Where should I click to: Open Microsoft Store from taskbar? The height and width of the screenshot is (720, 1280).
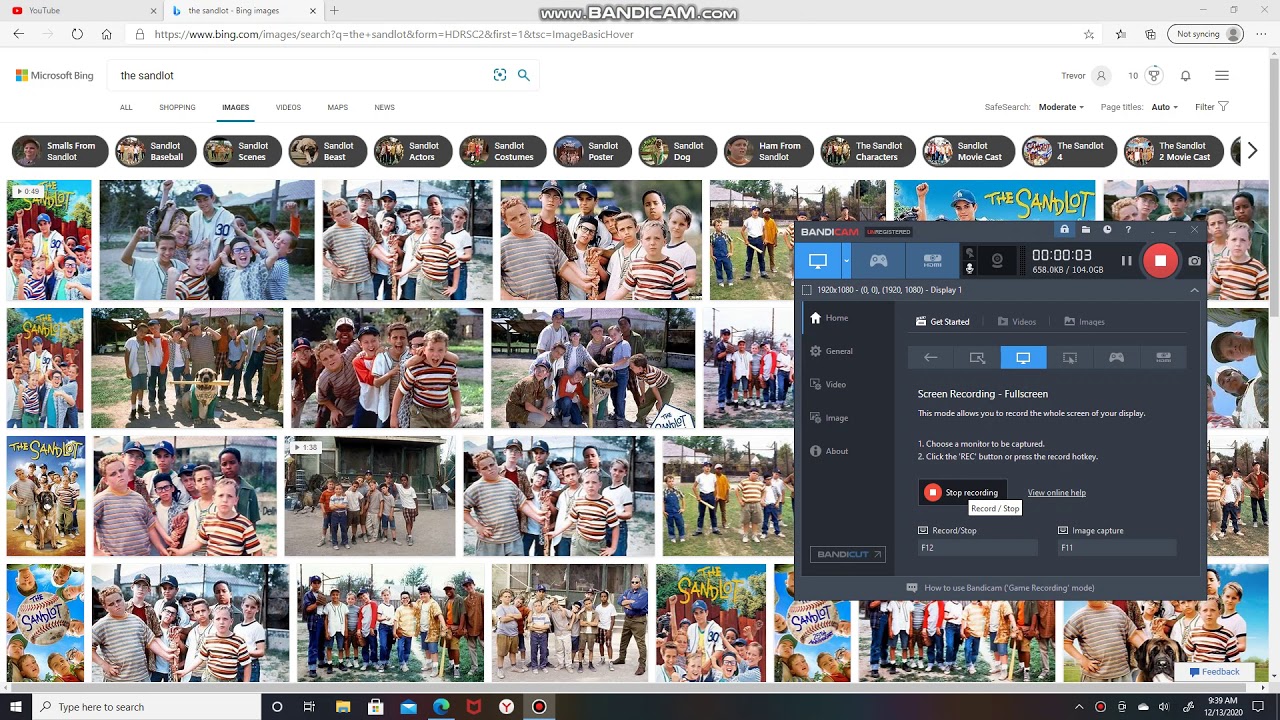tap(375, 707)
